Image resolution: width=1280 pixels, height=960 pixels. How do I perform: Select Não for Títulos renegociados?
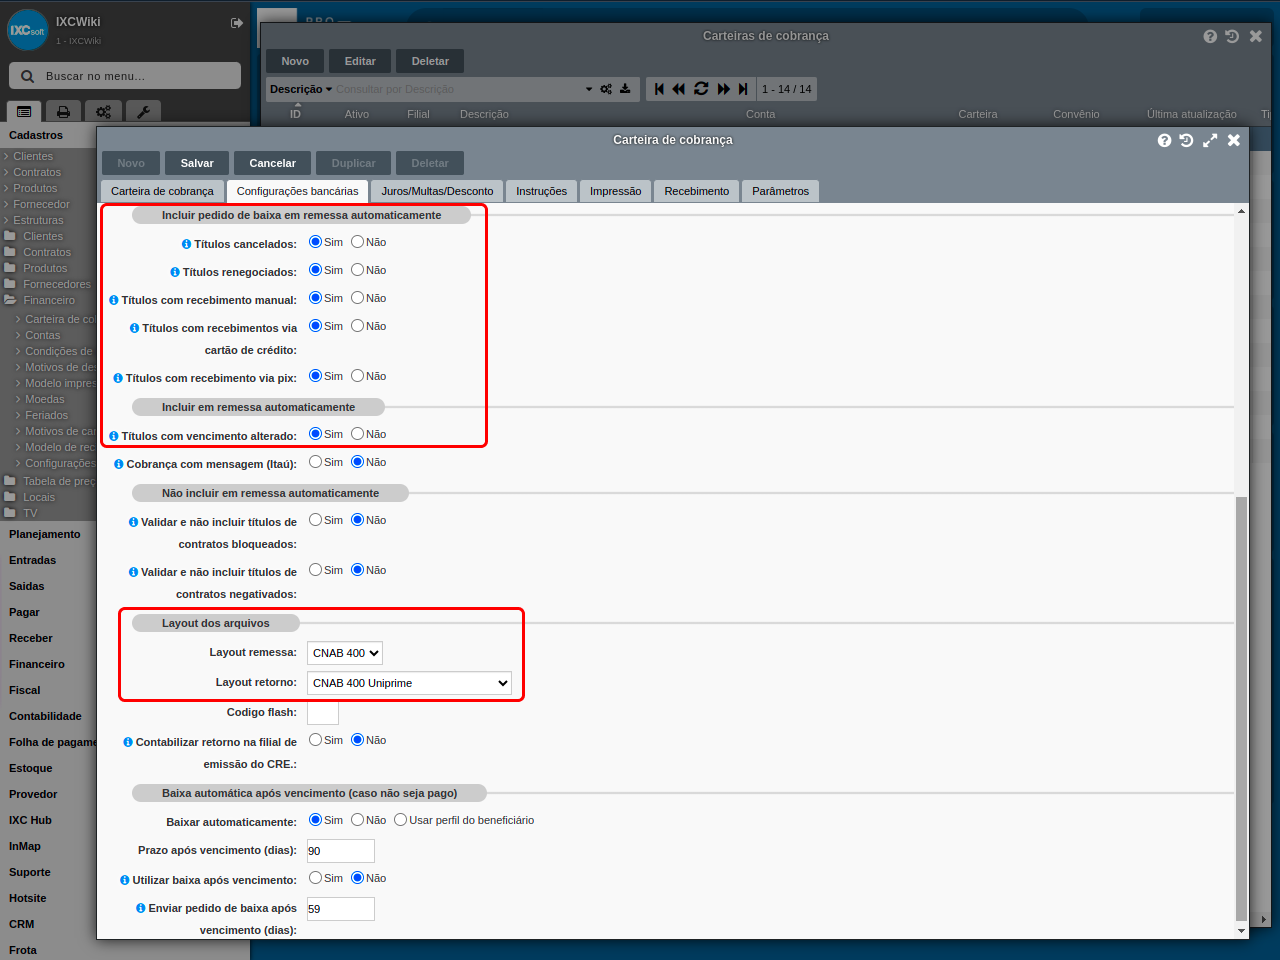357,270
